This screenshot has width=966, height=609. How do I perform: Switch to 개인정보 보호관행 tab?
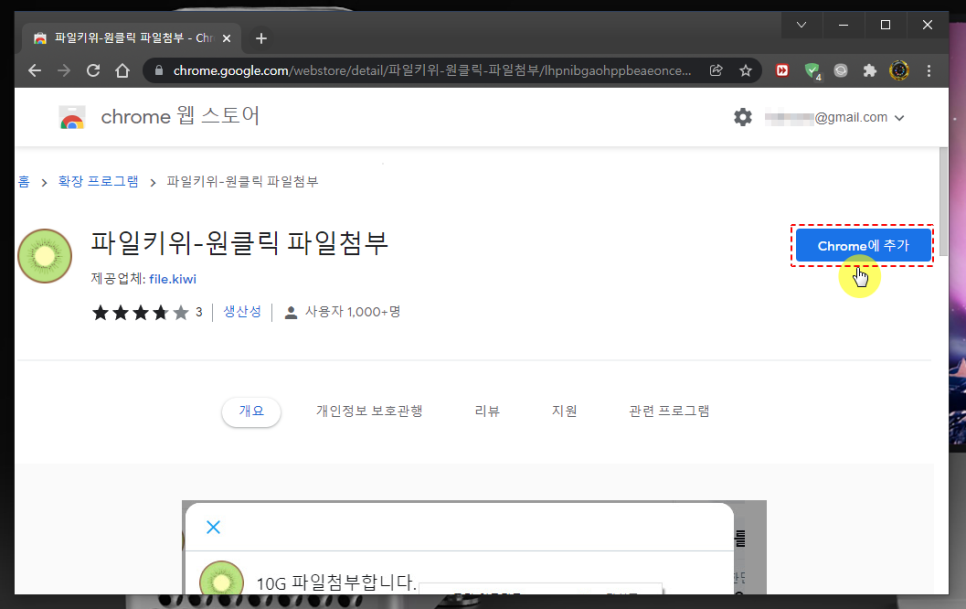(369, 411)
